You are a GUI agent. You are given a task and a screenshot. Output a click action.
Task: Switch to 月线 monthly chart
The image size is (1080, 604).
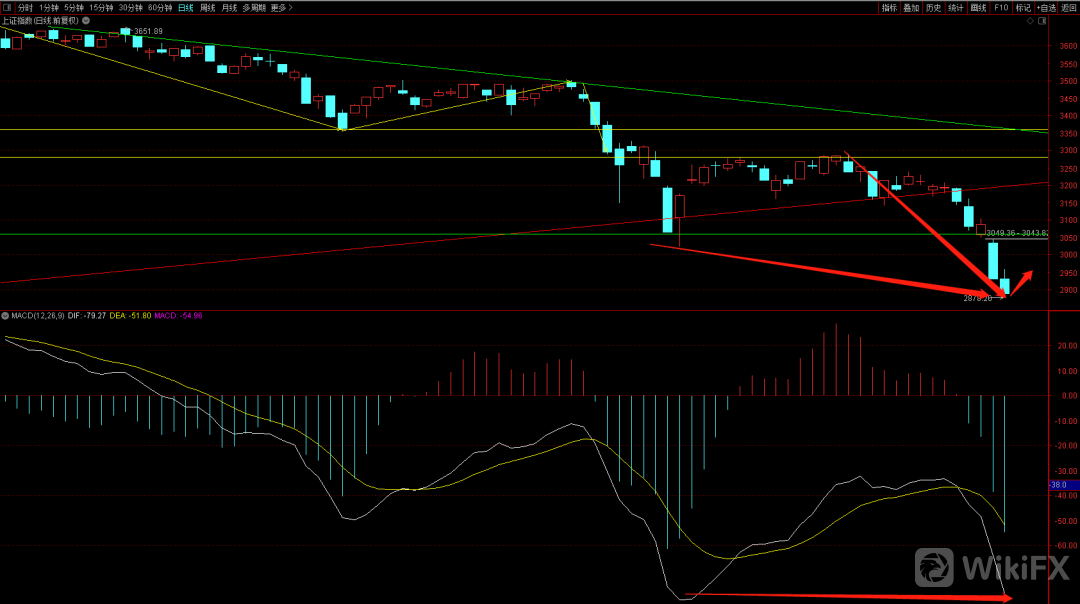[230, 7]
